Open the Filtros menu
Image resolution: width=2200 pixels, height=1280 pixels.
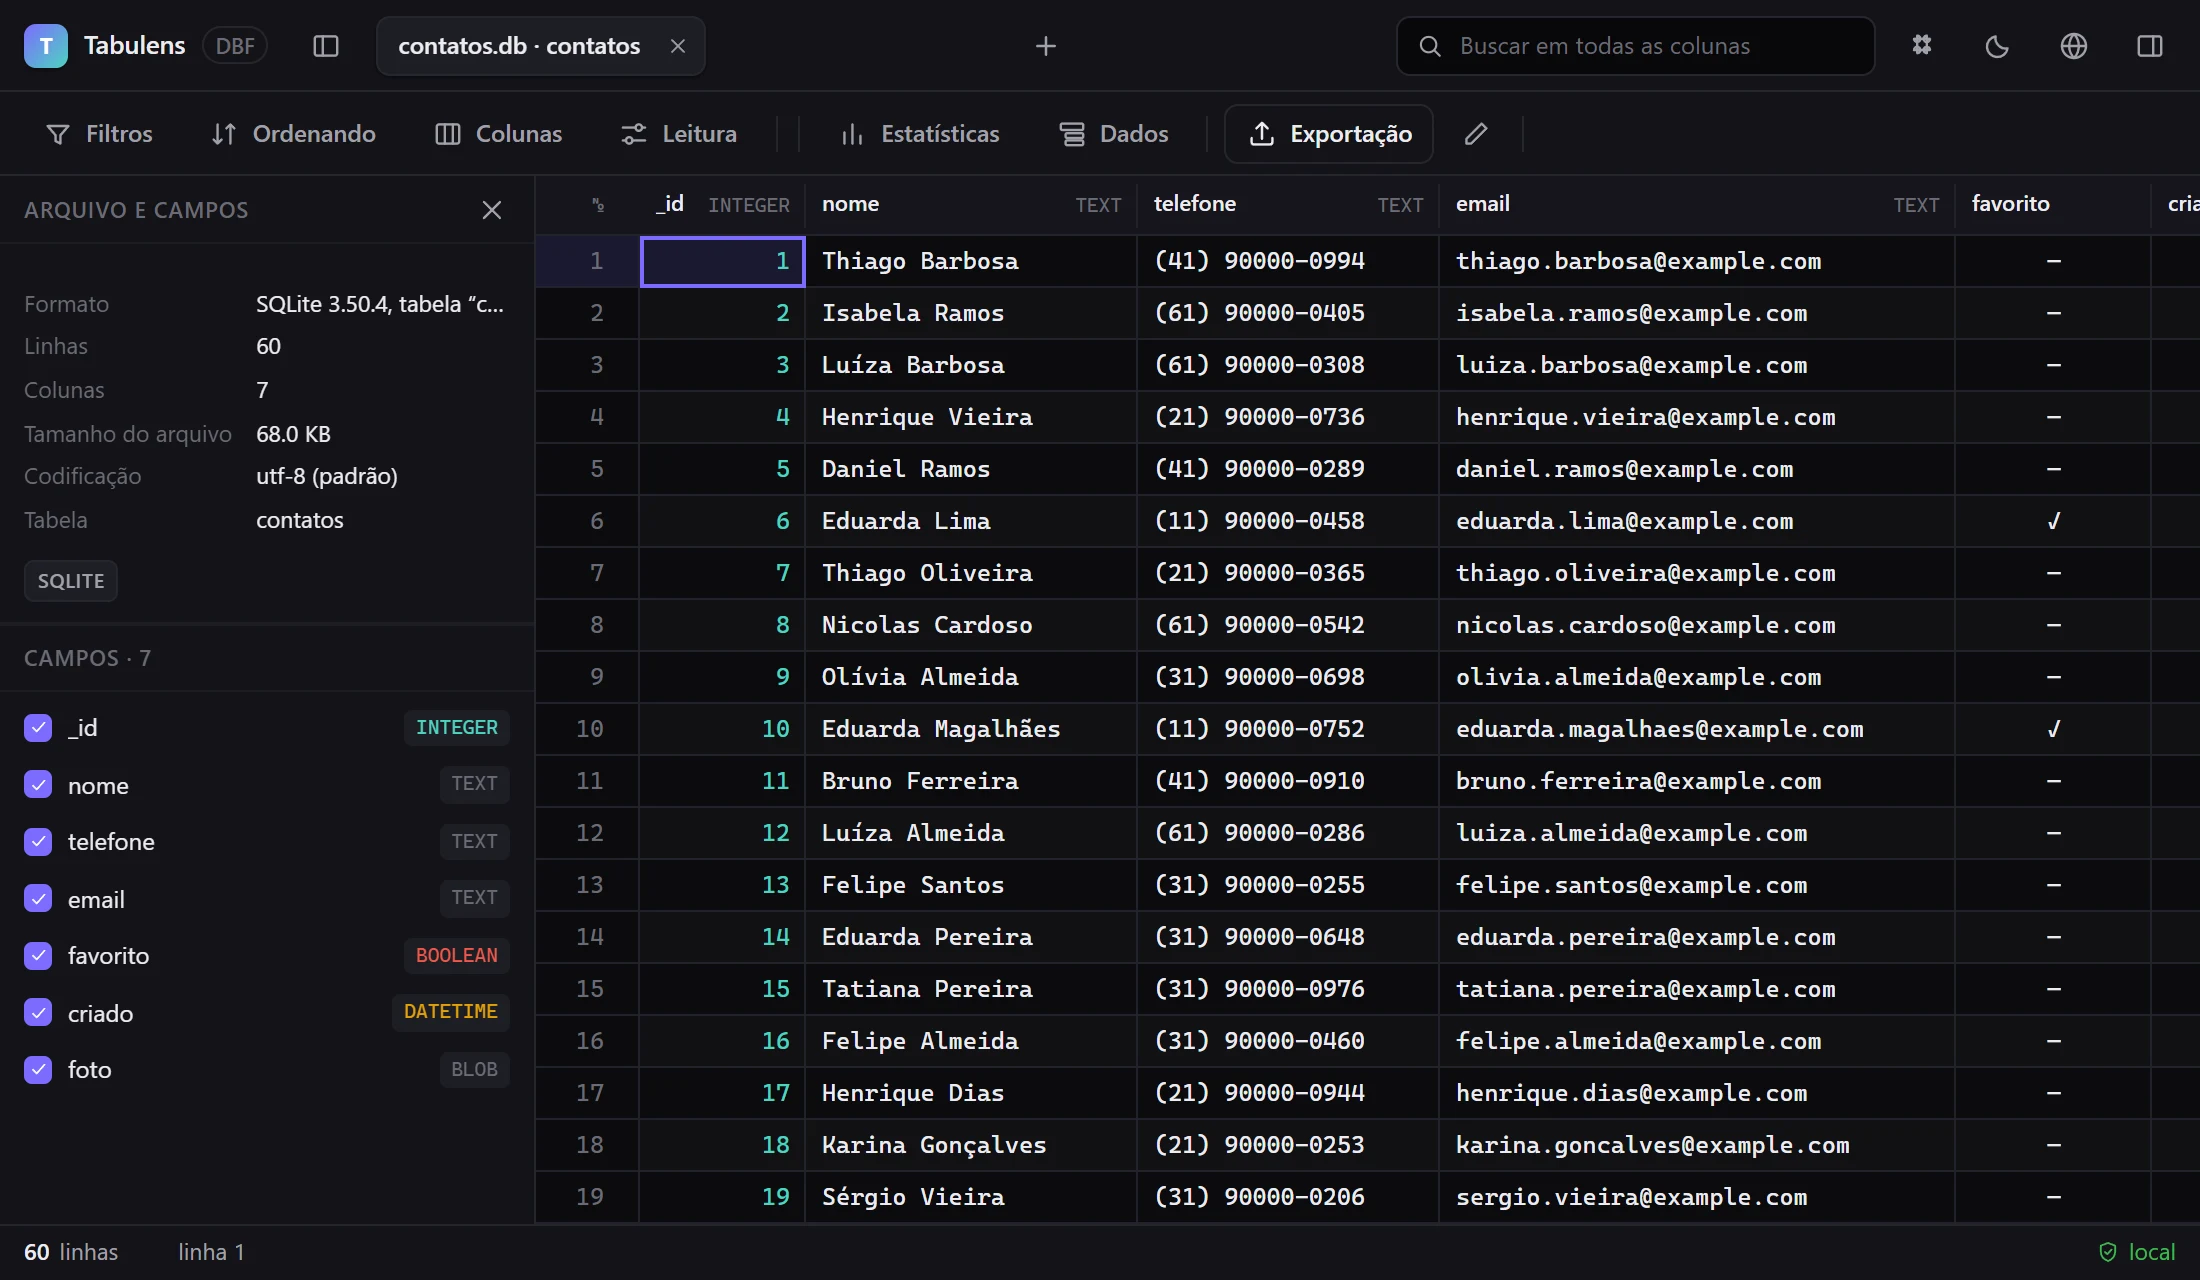click(x=99, y=134)
